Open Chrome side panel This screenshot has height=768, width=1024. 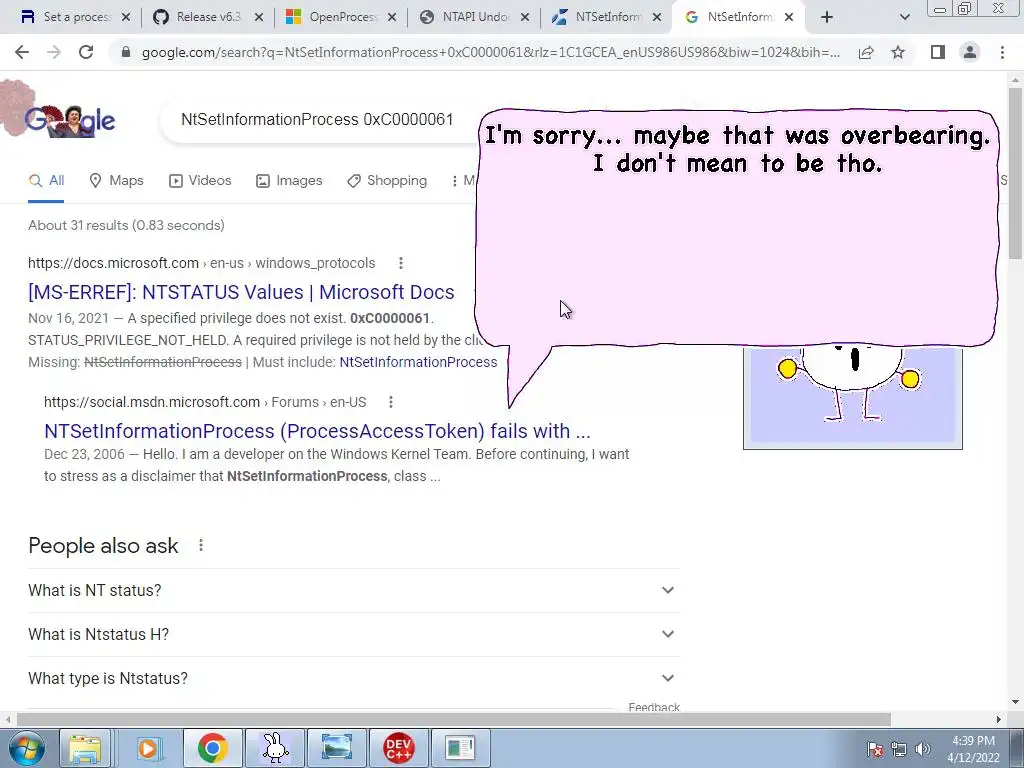click(x=938, y=52)
